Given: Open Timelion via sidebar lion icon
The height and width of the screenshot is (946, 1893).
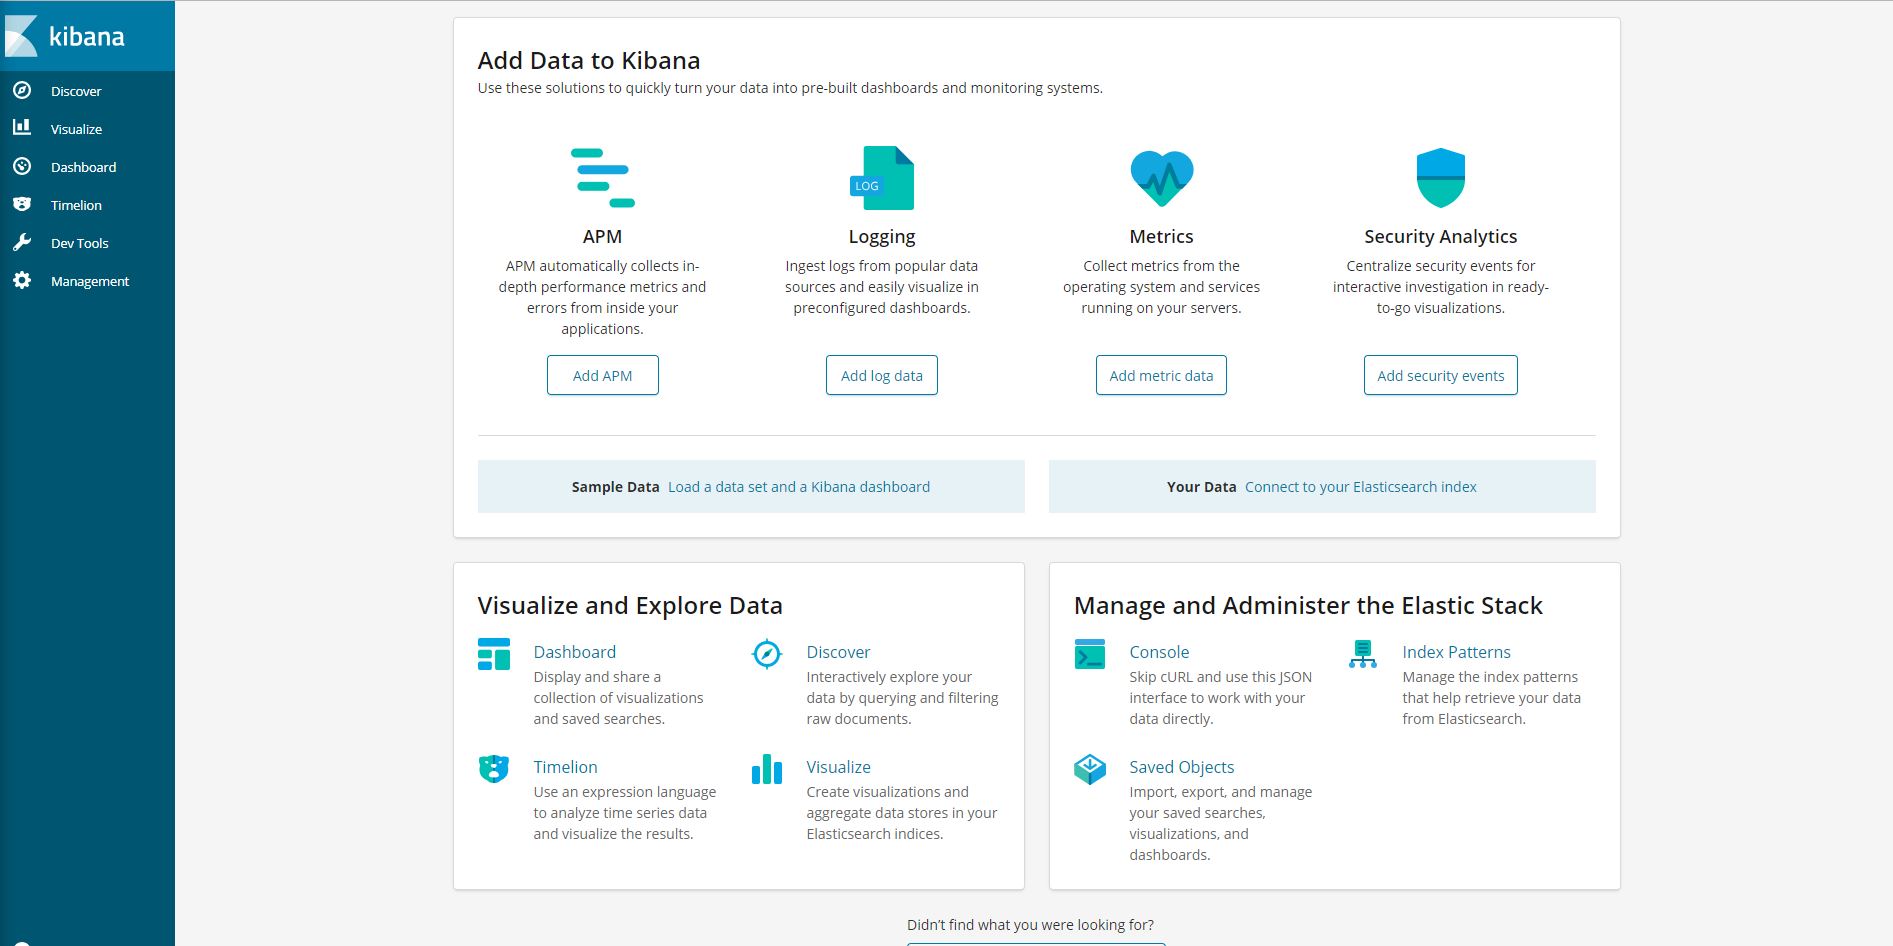Looking at the screenshot, I should point(22,204).
